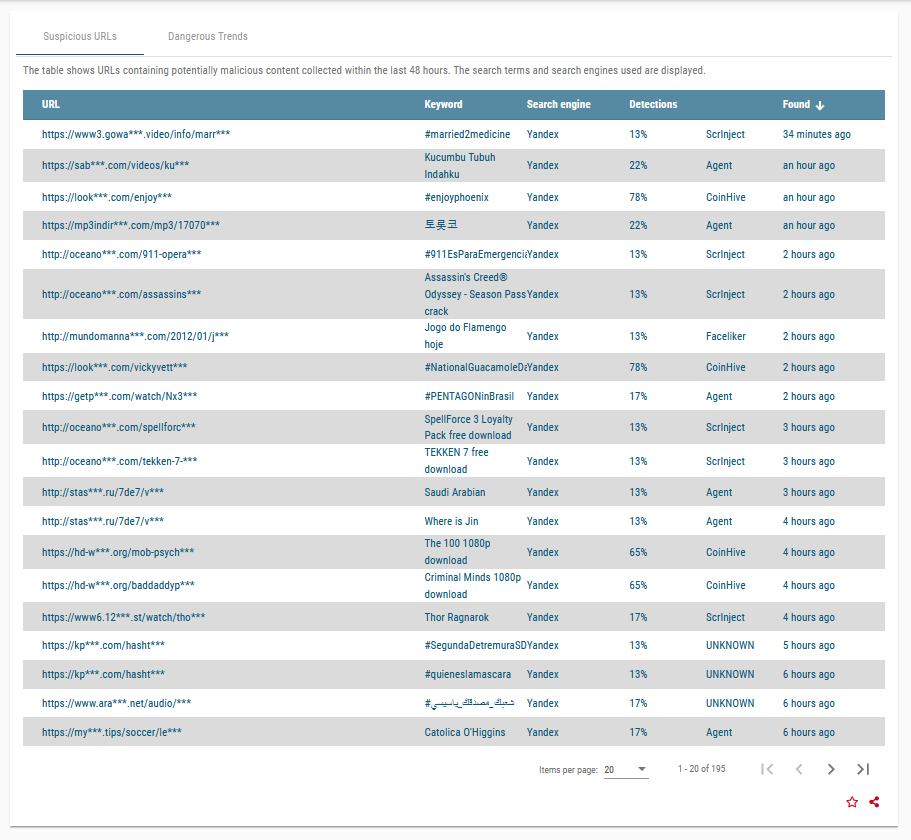Open the Items per page dropdown
The width and height of the screenshot is (911, 840).
click(626, 769)
